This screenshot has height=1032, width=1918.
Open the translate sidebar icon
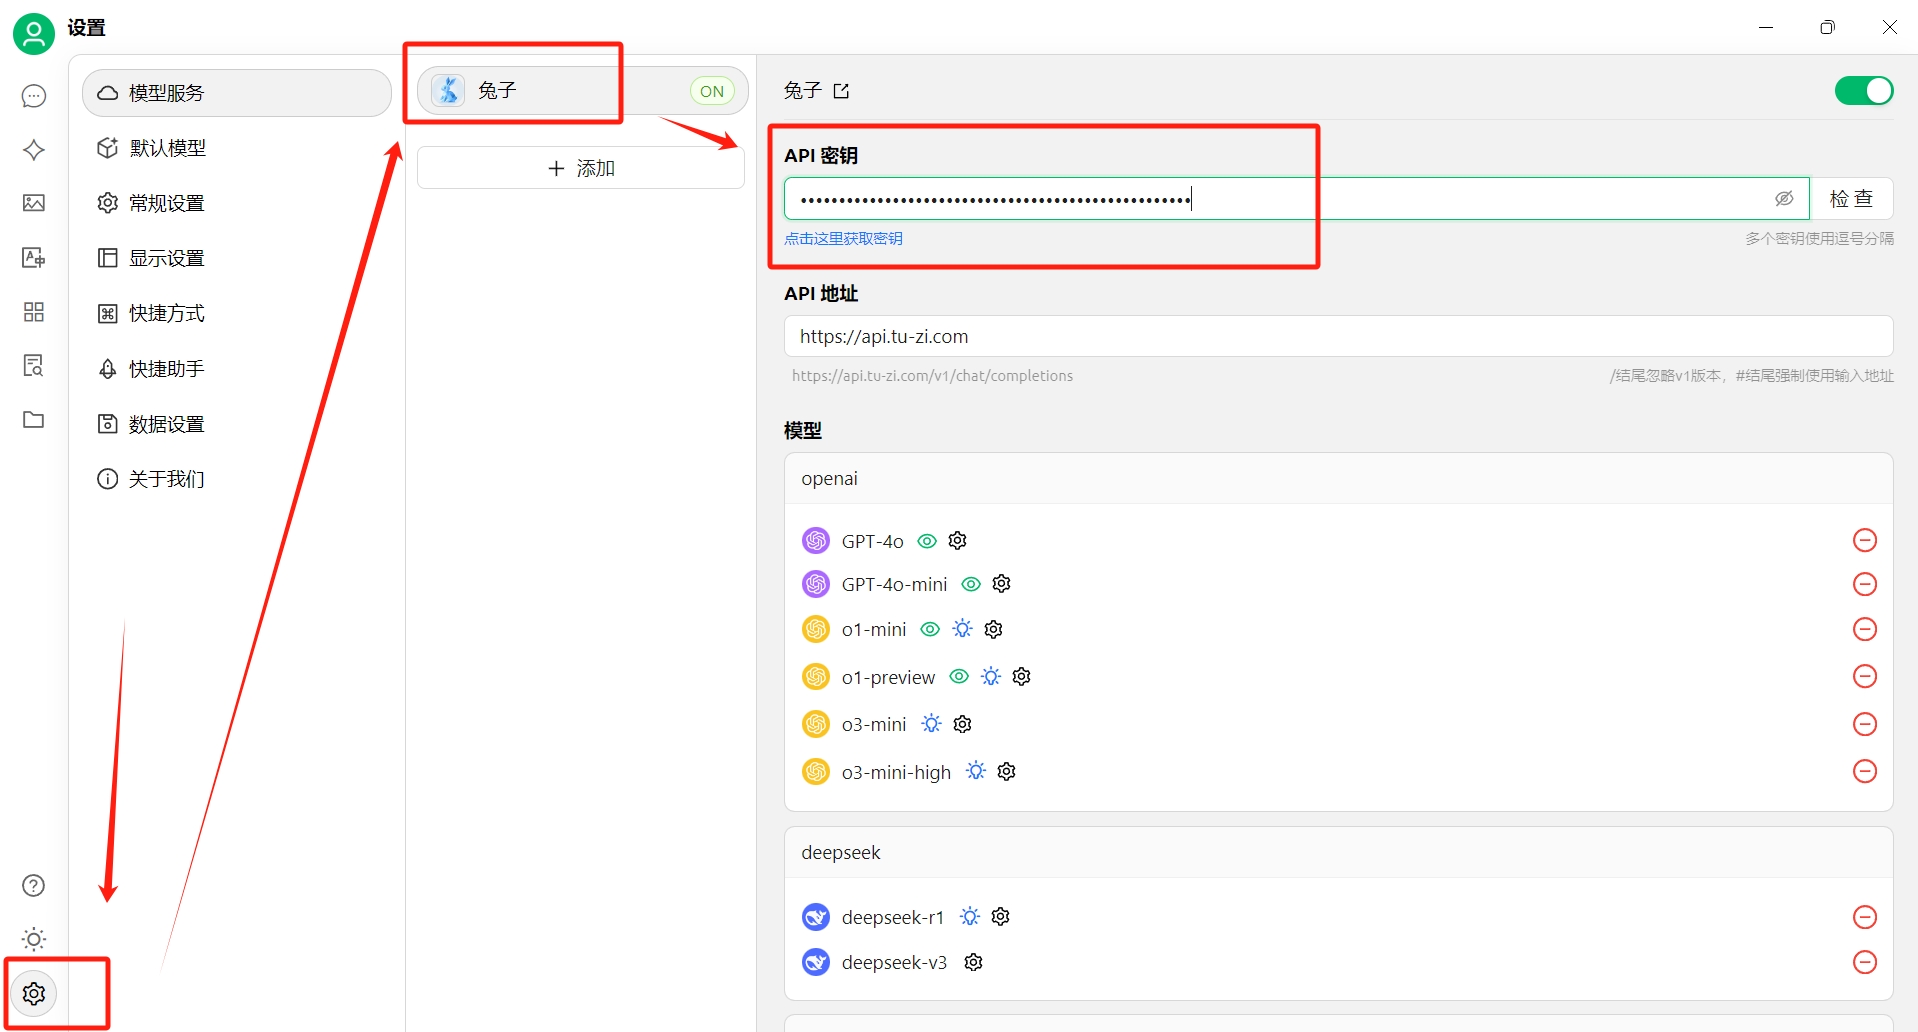(34, 258)
